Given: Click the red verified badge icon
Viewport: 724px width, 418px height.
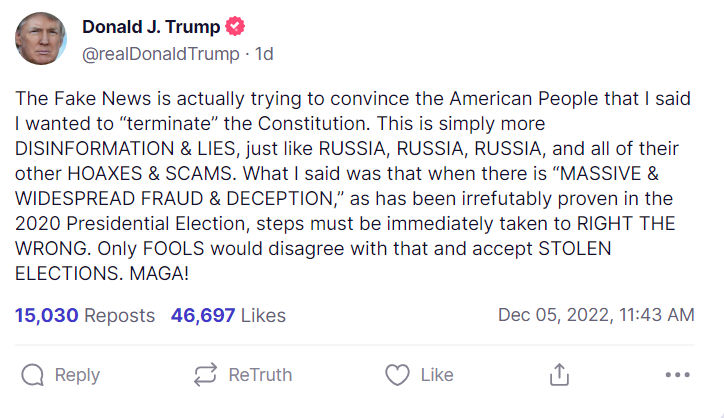Looking at the screenshot, I should pos(235,27).
